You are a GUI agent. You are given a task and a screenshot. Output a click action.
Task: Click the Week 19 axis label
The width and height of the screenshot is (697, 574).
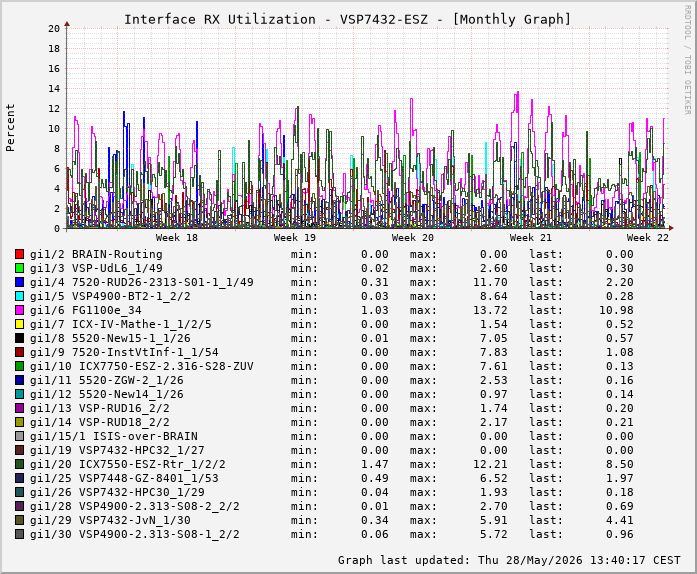(295, 237)
